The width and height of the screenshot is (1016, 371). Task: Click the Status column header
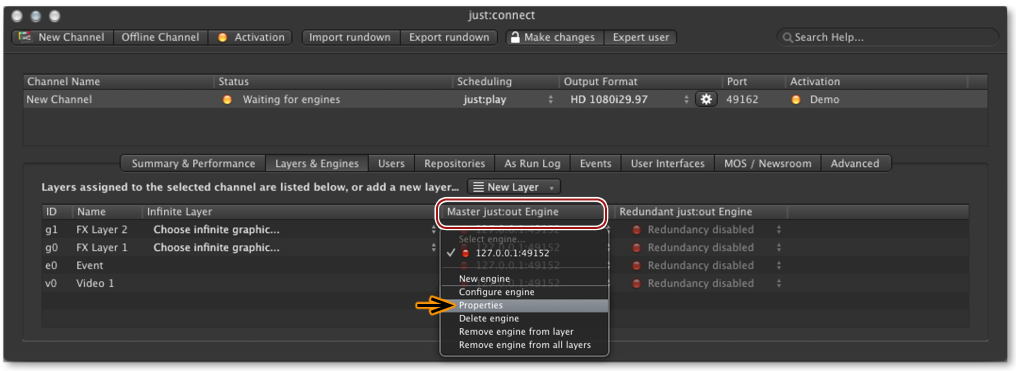tap(334, 82)
